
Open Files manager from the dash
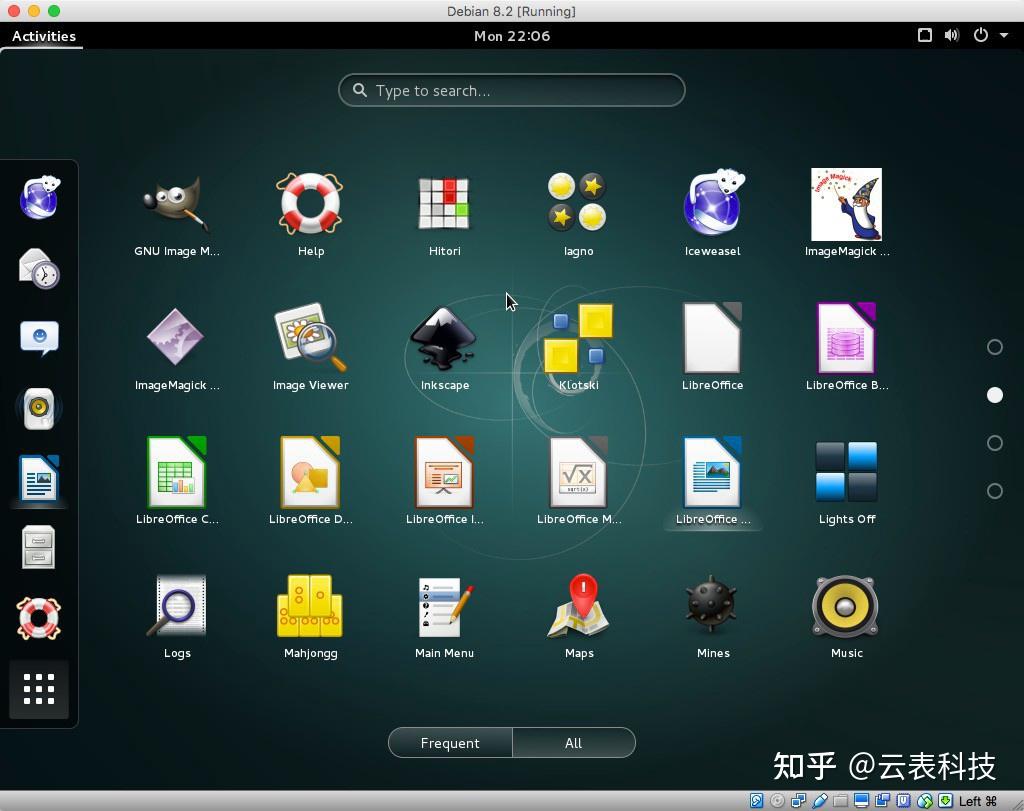[x=39, y=547]
